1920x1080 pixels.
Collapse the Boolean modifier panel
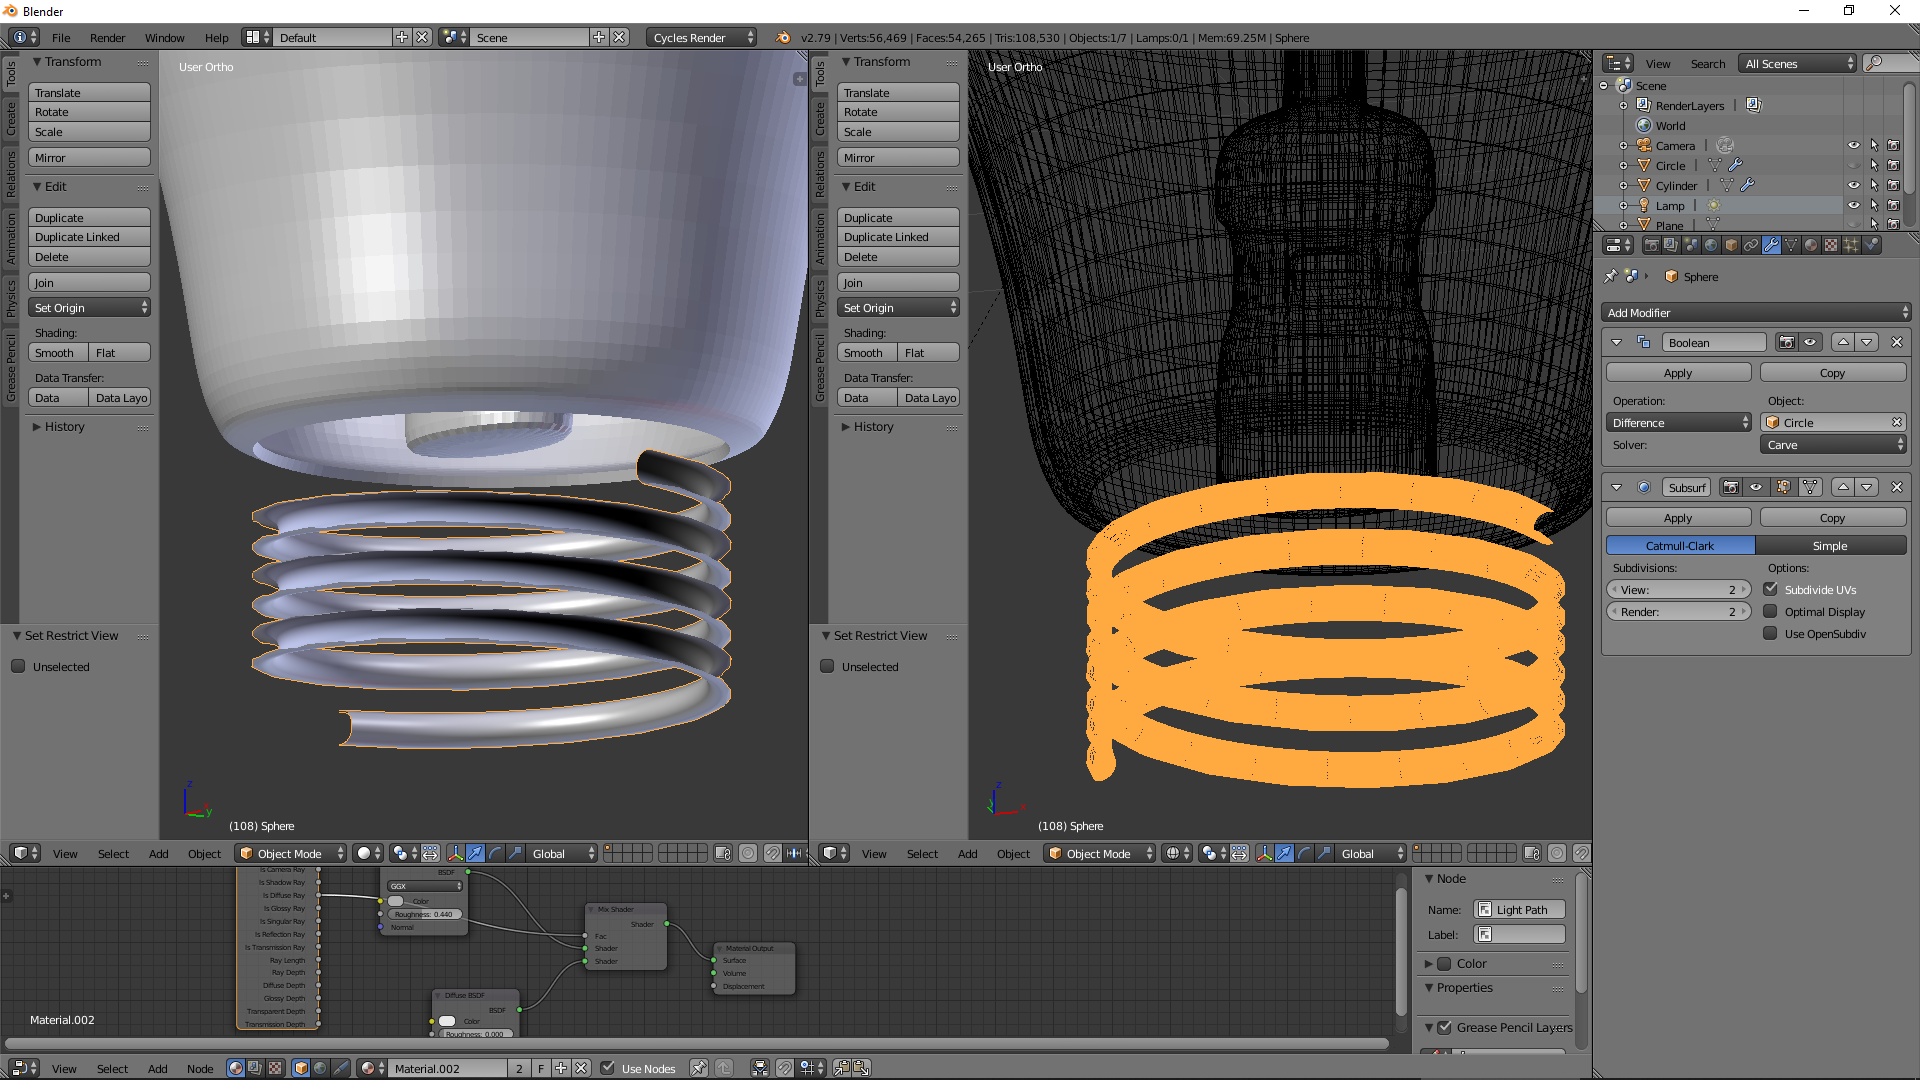click(1616, 342)
